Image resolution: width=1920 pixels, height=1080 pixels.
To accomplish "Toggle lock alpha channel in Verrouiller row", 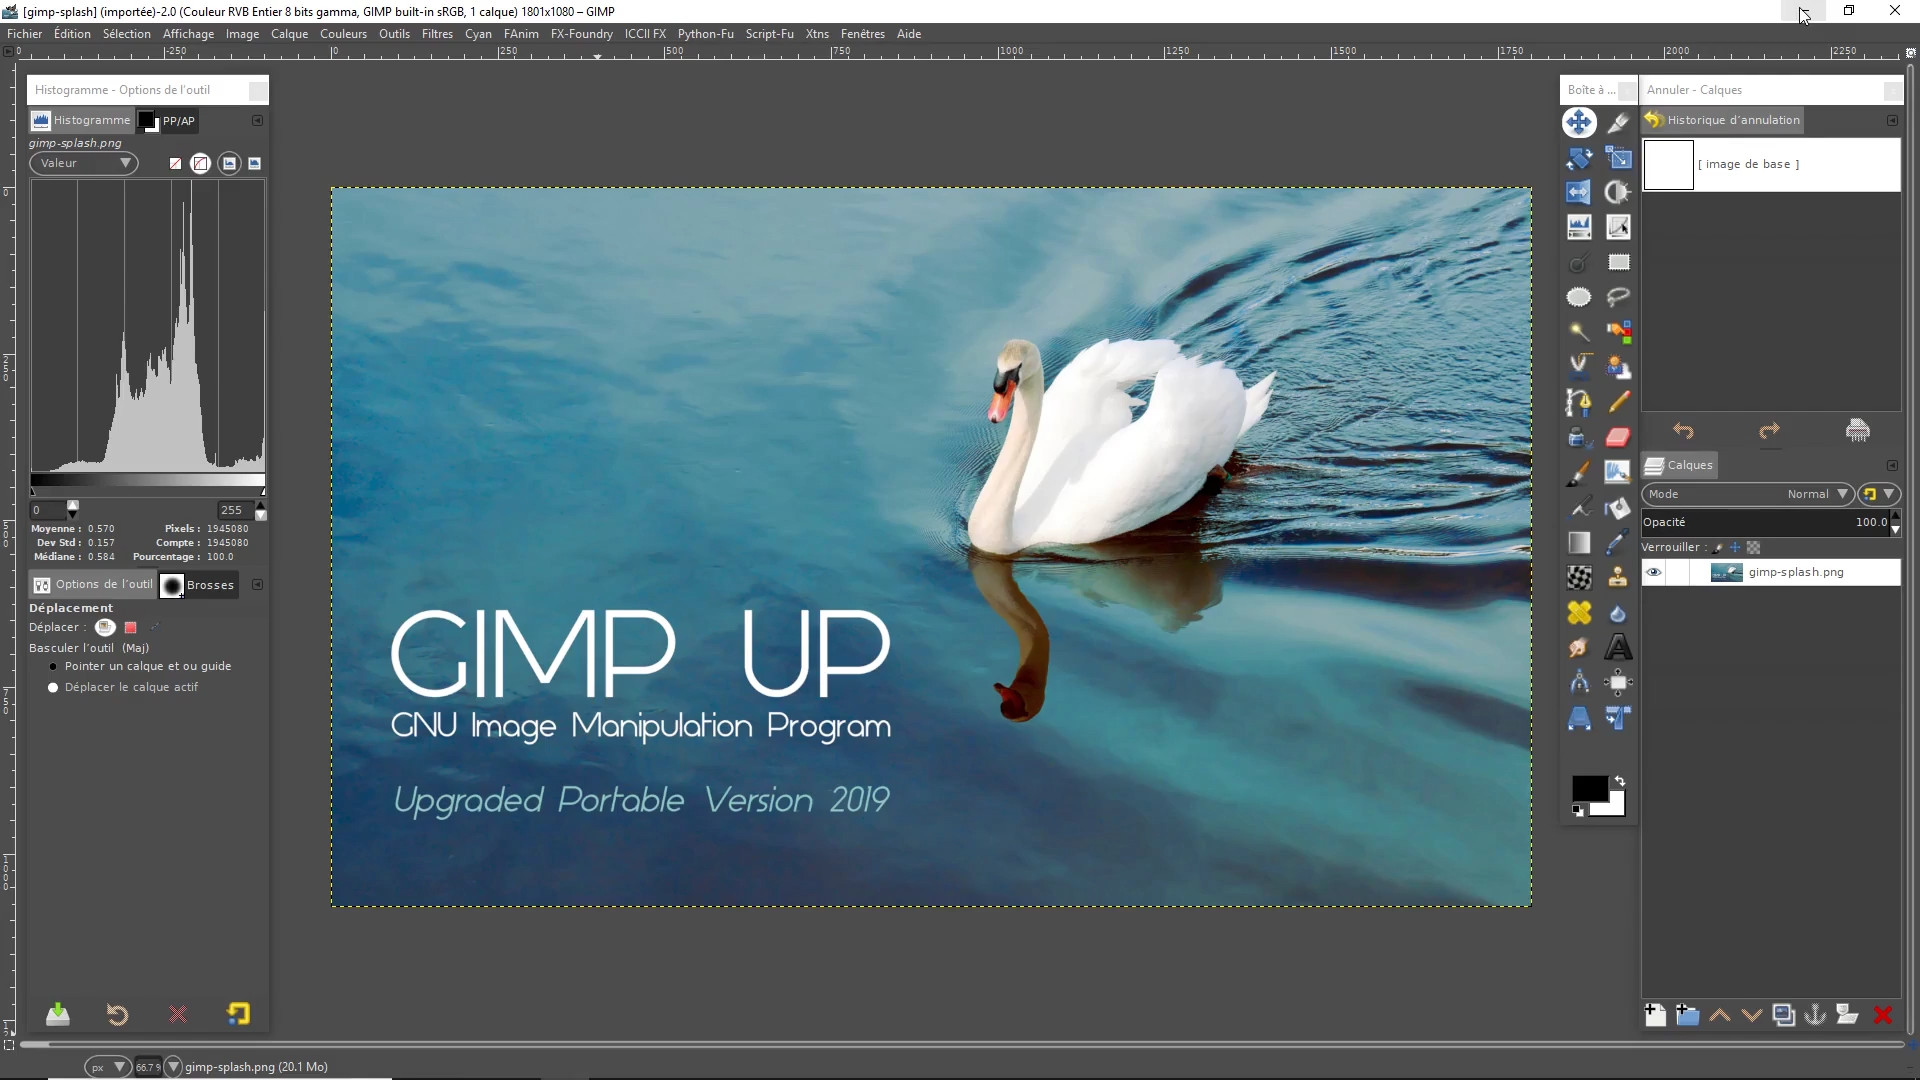I will [1753, 547].
